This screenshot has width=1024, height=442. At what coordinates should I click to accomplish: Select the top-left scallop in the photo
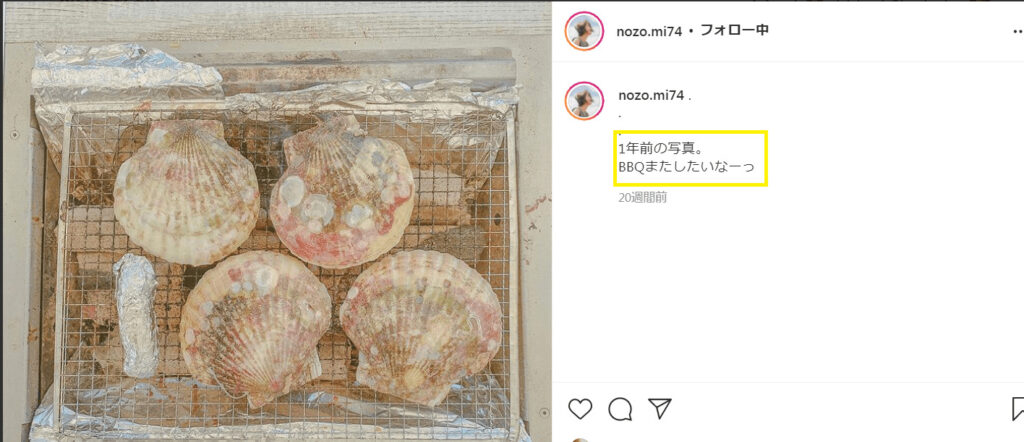(187, 192)
